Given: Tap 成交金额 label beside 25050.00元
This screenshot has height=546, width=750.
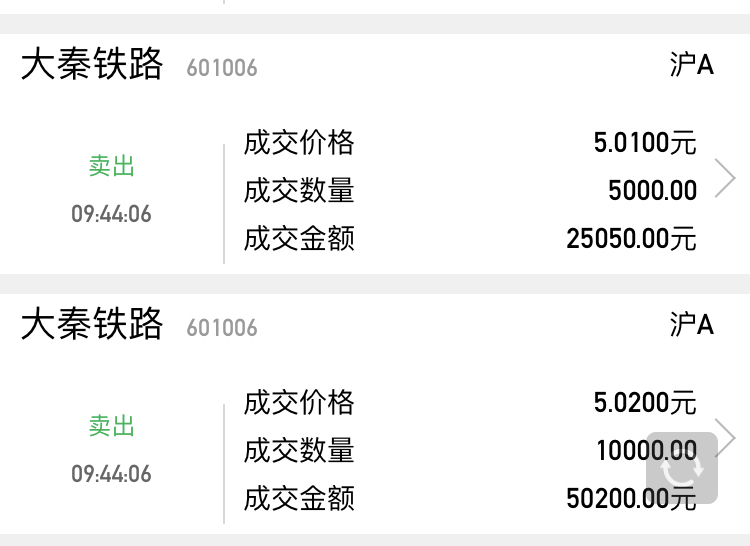Looking at the screenshot, I should coord(299,239).
